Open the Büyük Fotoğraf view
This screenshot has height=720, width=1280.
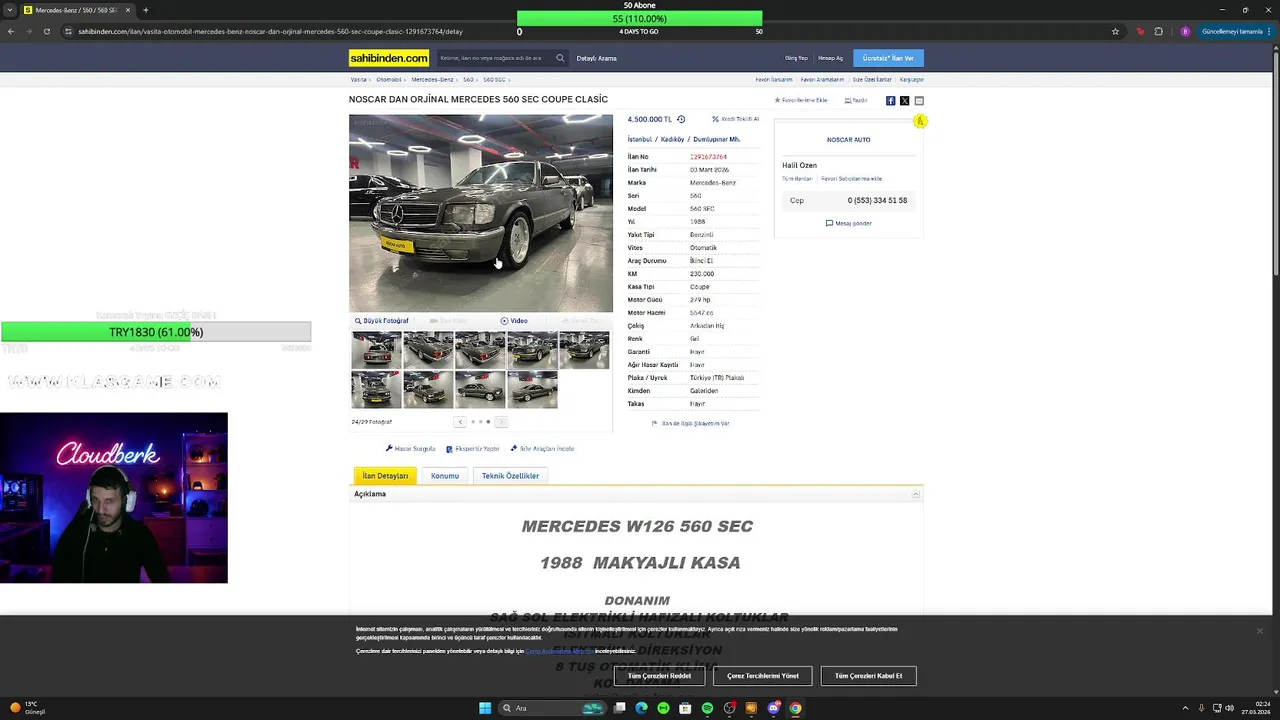(x=382, y=321)
